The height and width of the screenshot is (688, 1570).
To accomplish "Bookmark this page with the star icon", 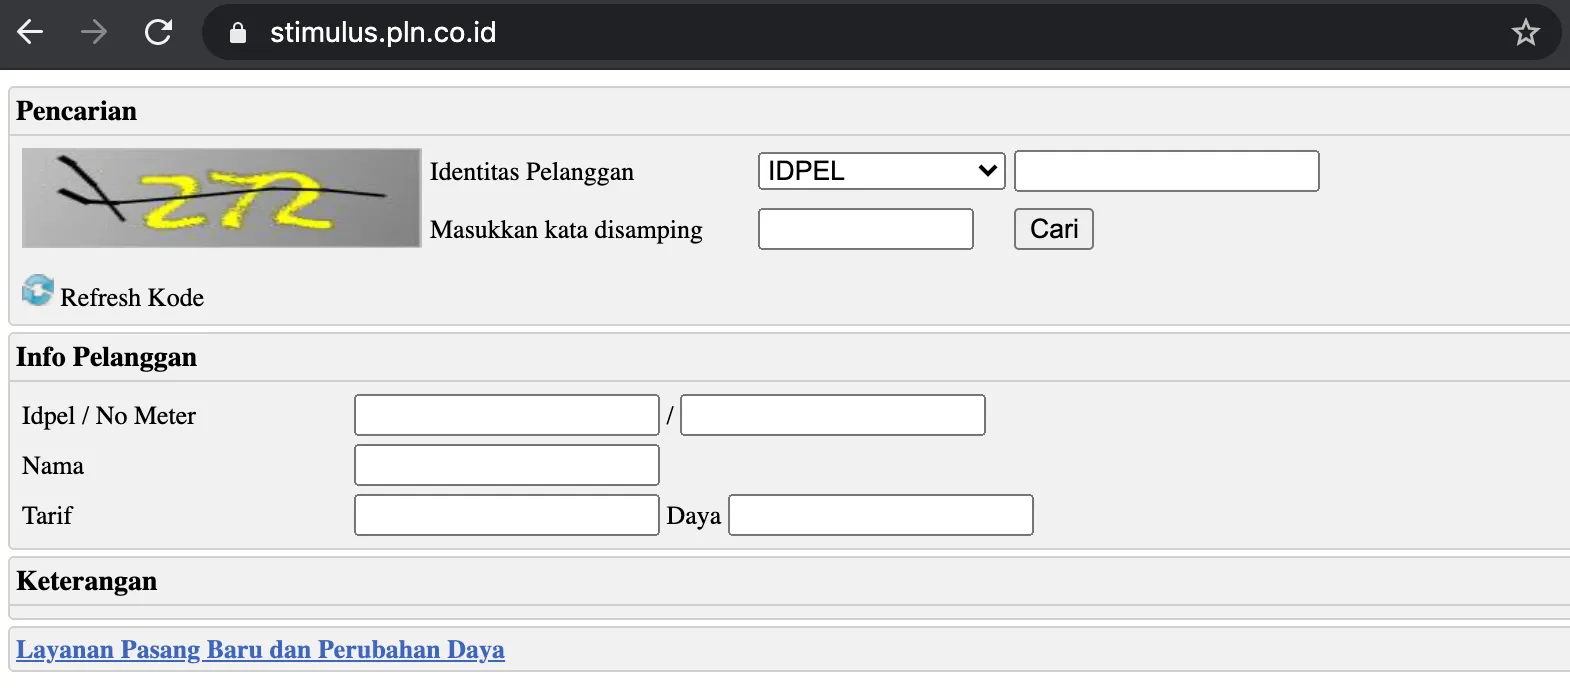I will pos(1525,33).
